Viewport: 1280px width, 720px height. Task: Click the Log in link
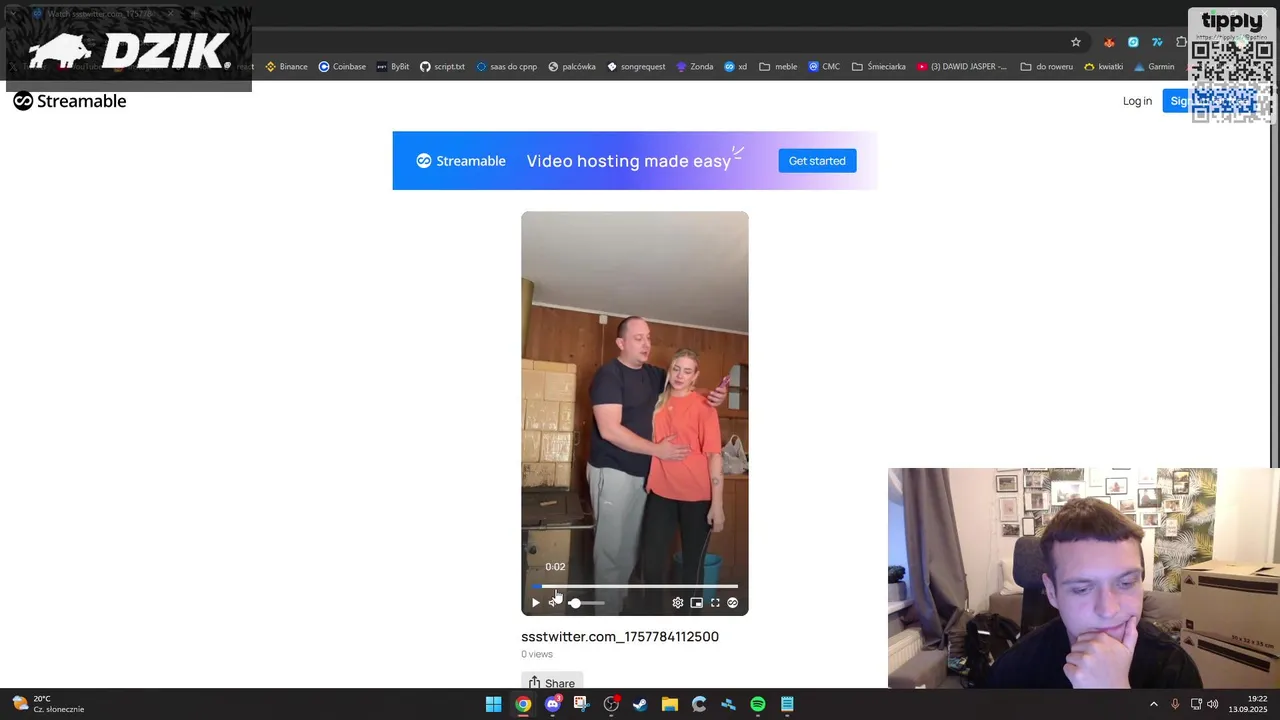[1137, 101]
